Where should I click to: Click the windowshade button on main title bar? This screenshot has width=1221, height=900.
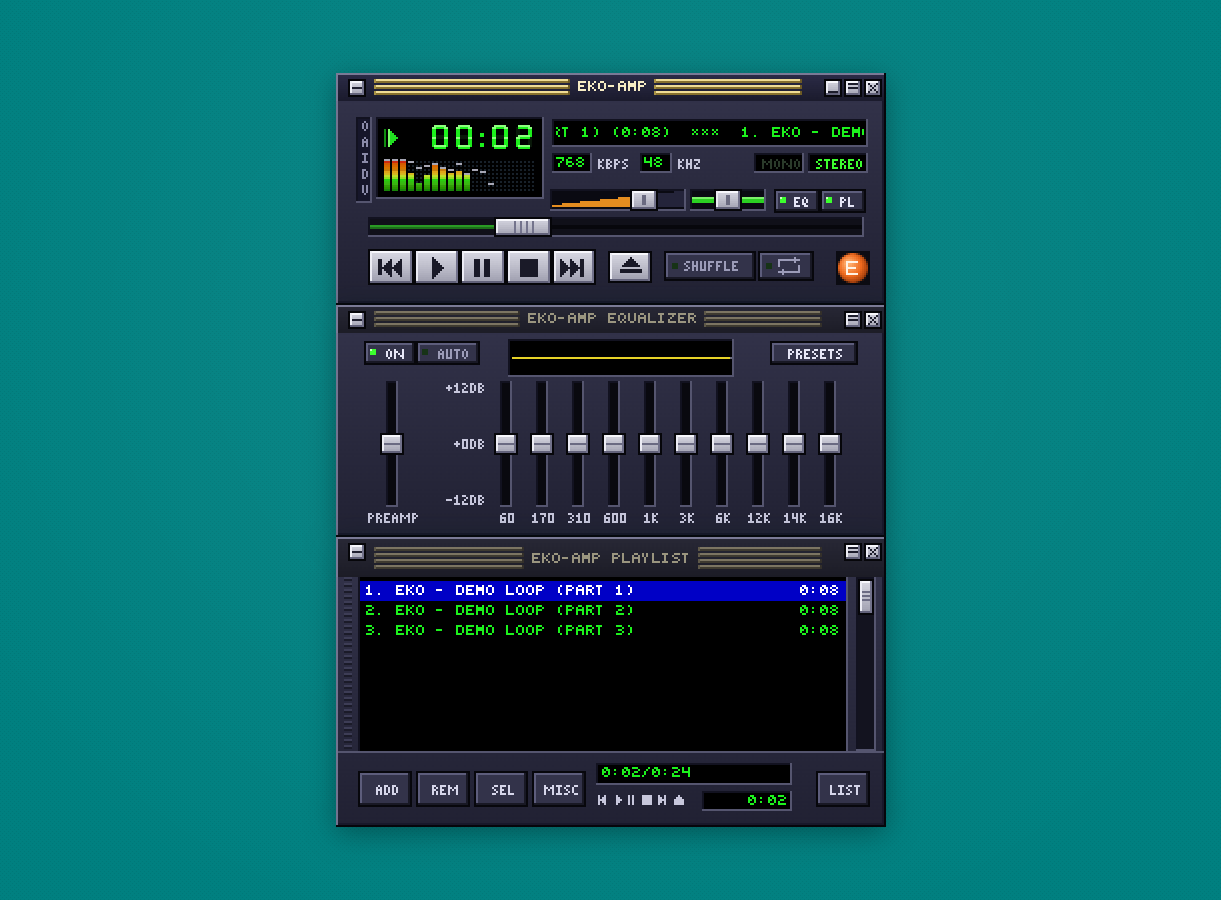click(x=853, y=87)
